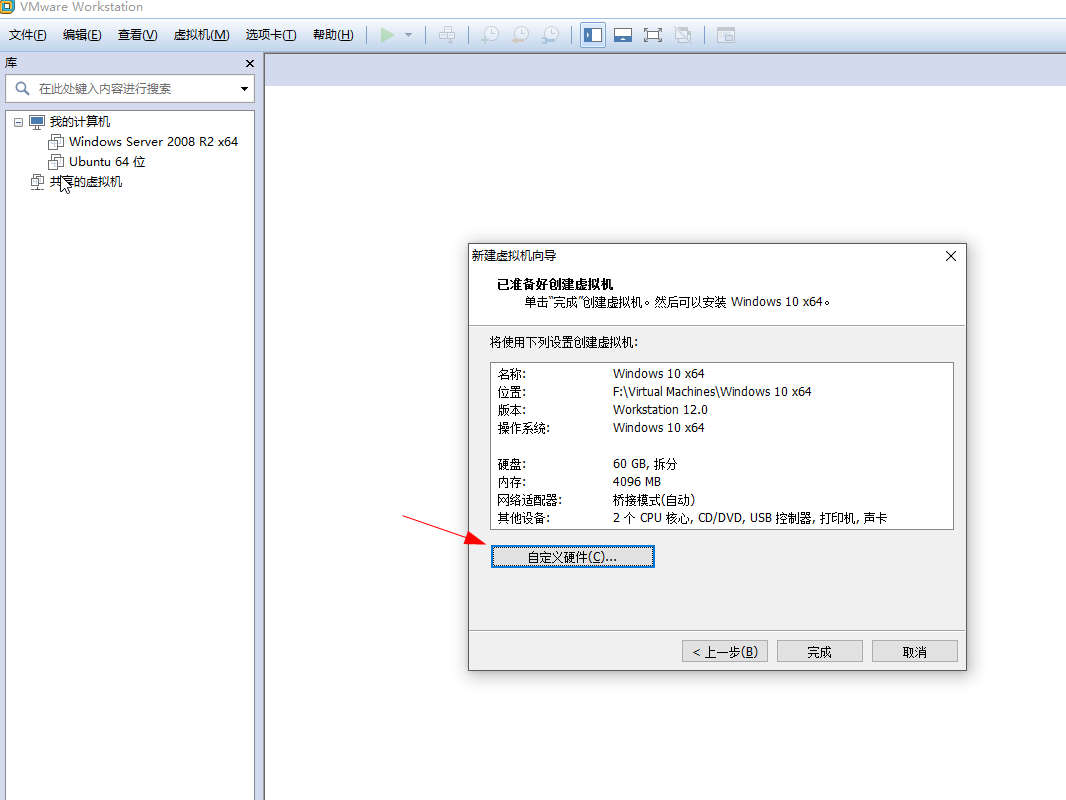Click the VMware Workstation title bar icon

[7, 7]
